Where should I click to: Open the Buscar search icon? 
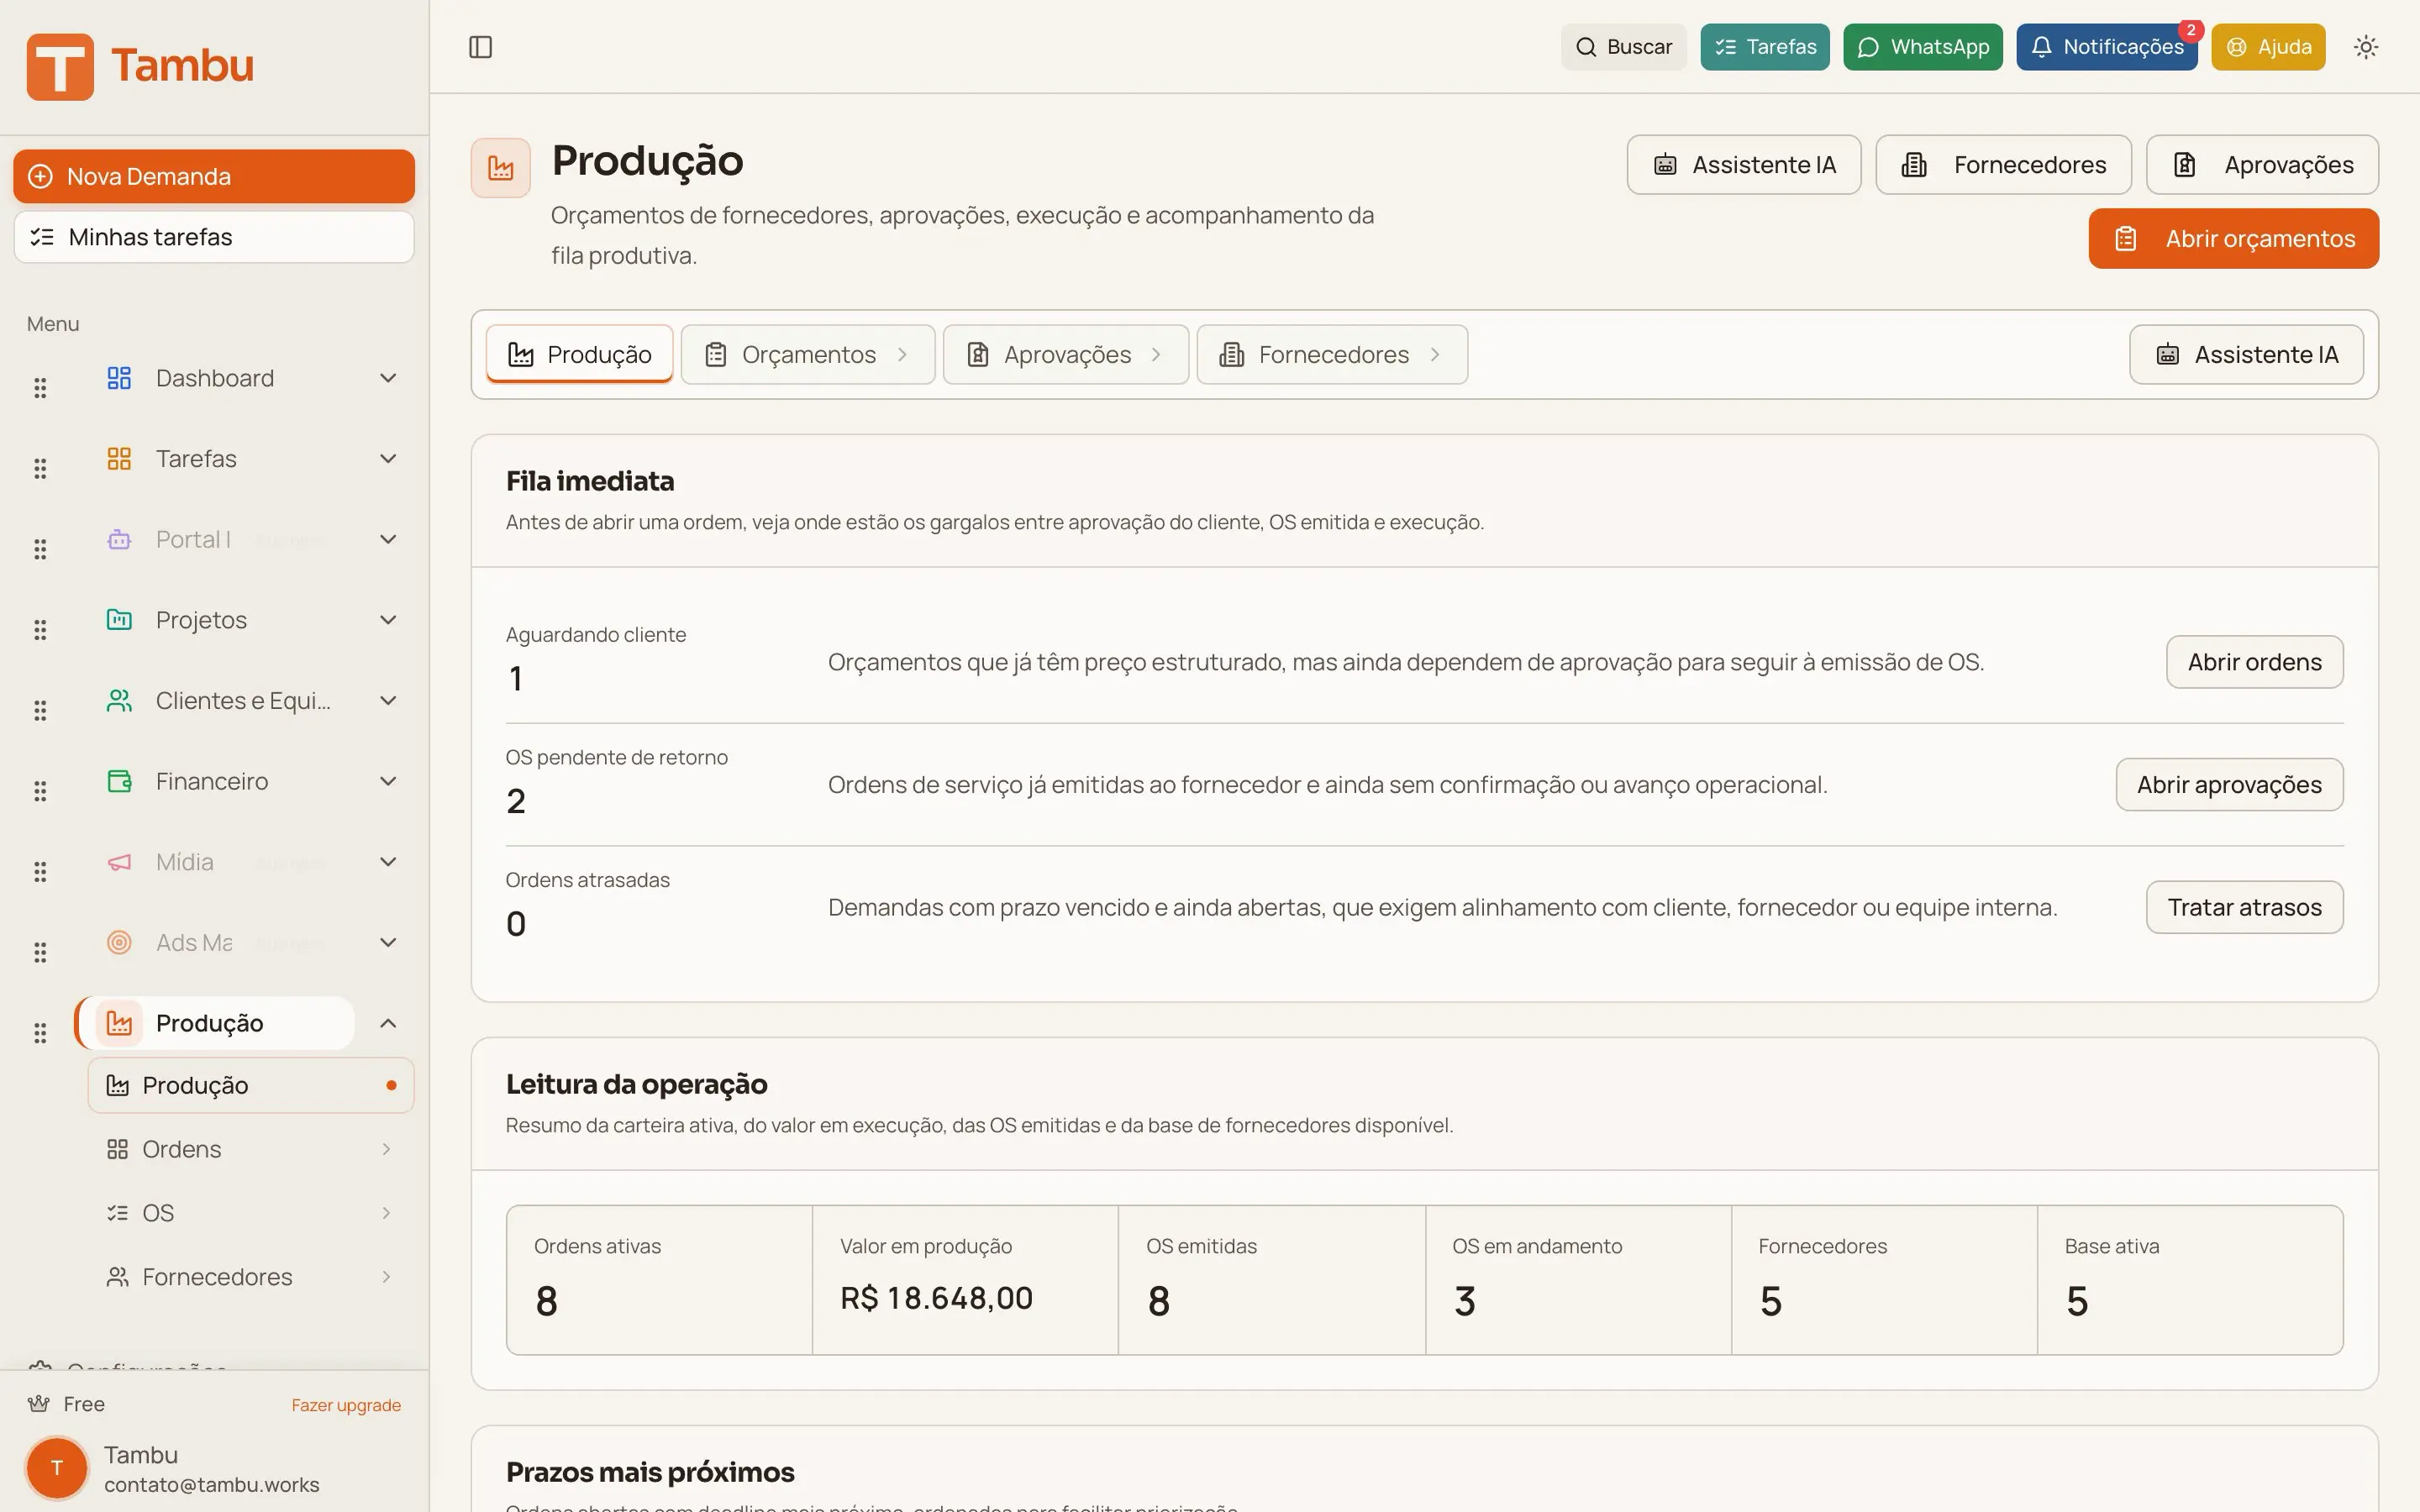coord(1585,46)
